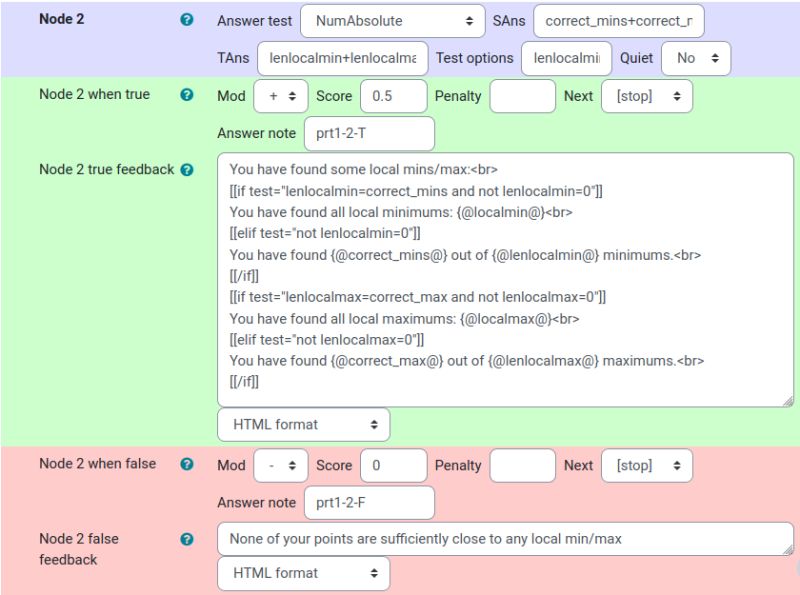Image resolution: width=800 pixels, height=595 pixels.
Task: Open help icon for Node 2 false feedback
Action: 187,539
